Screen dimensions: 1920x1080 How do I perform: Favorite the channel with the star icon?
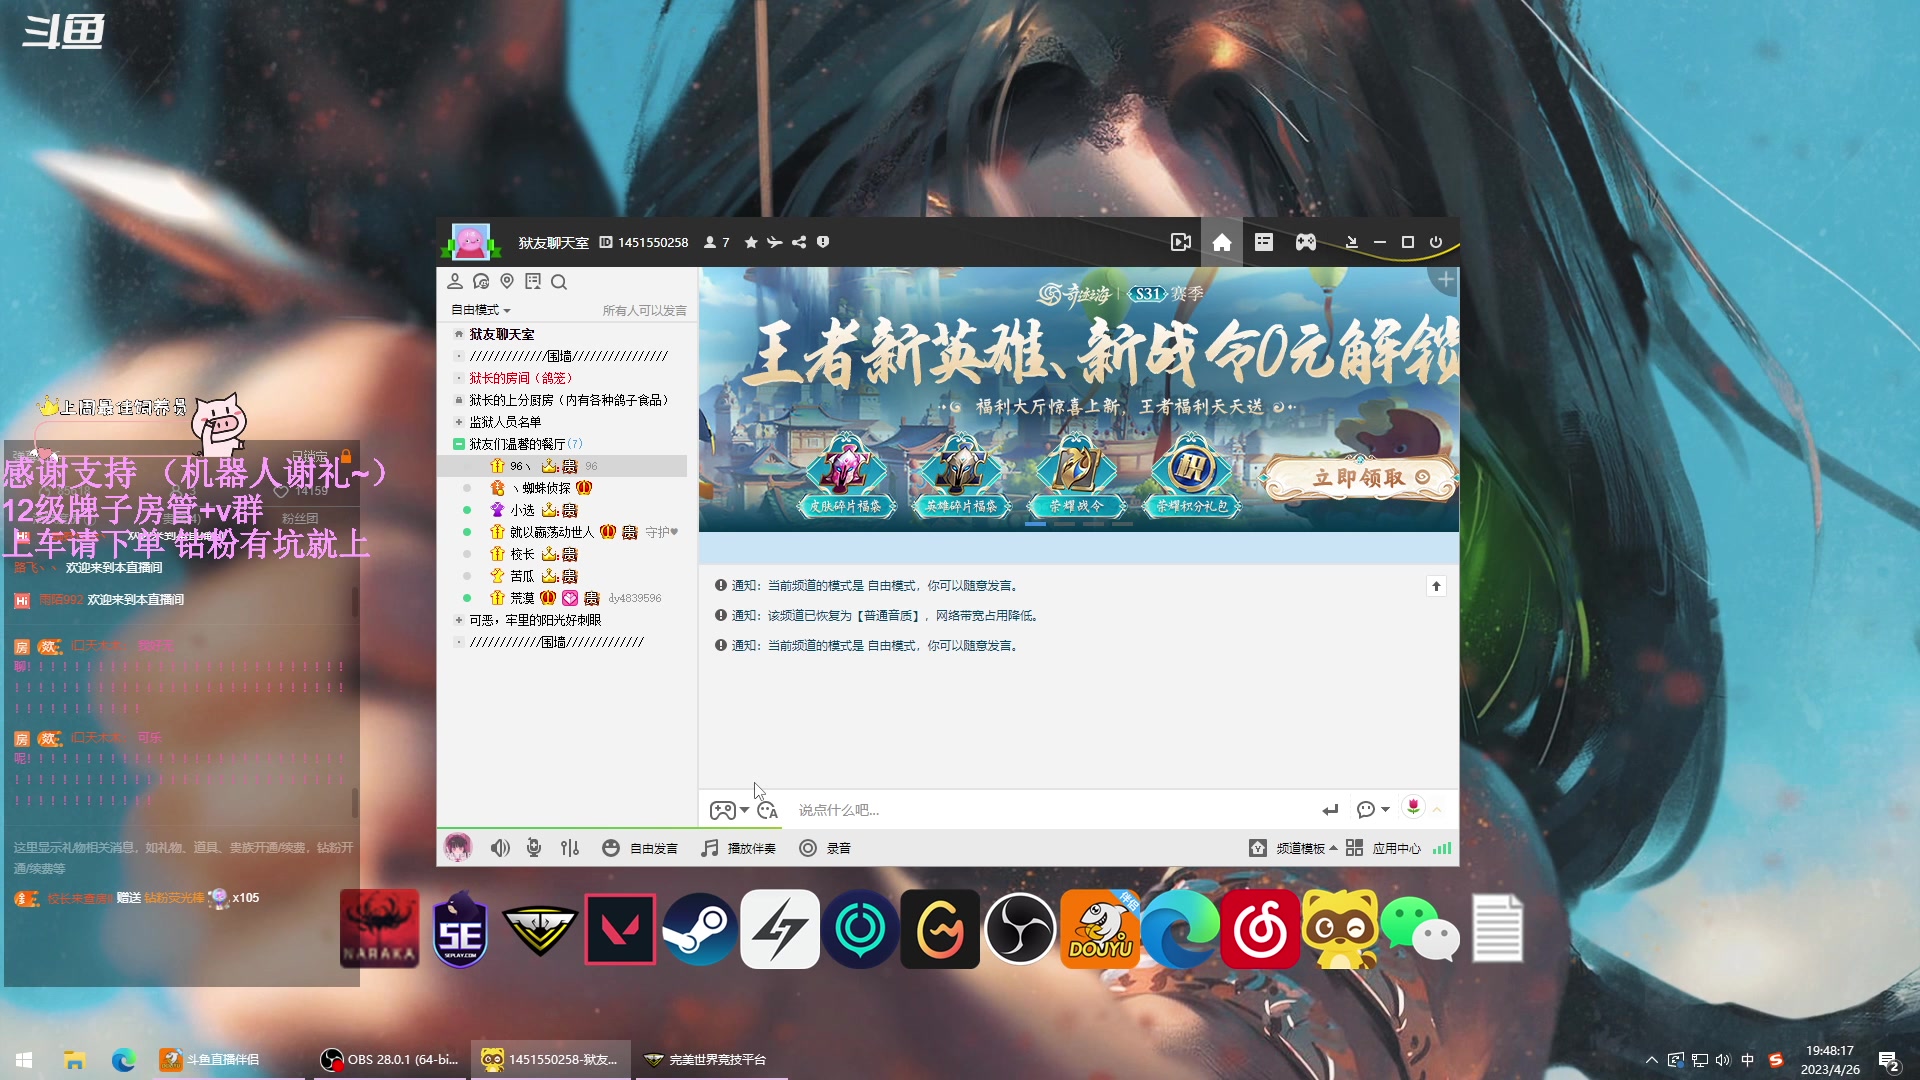coord(751,243)
